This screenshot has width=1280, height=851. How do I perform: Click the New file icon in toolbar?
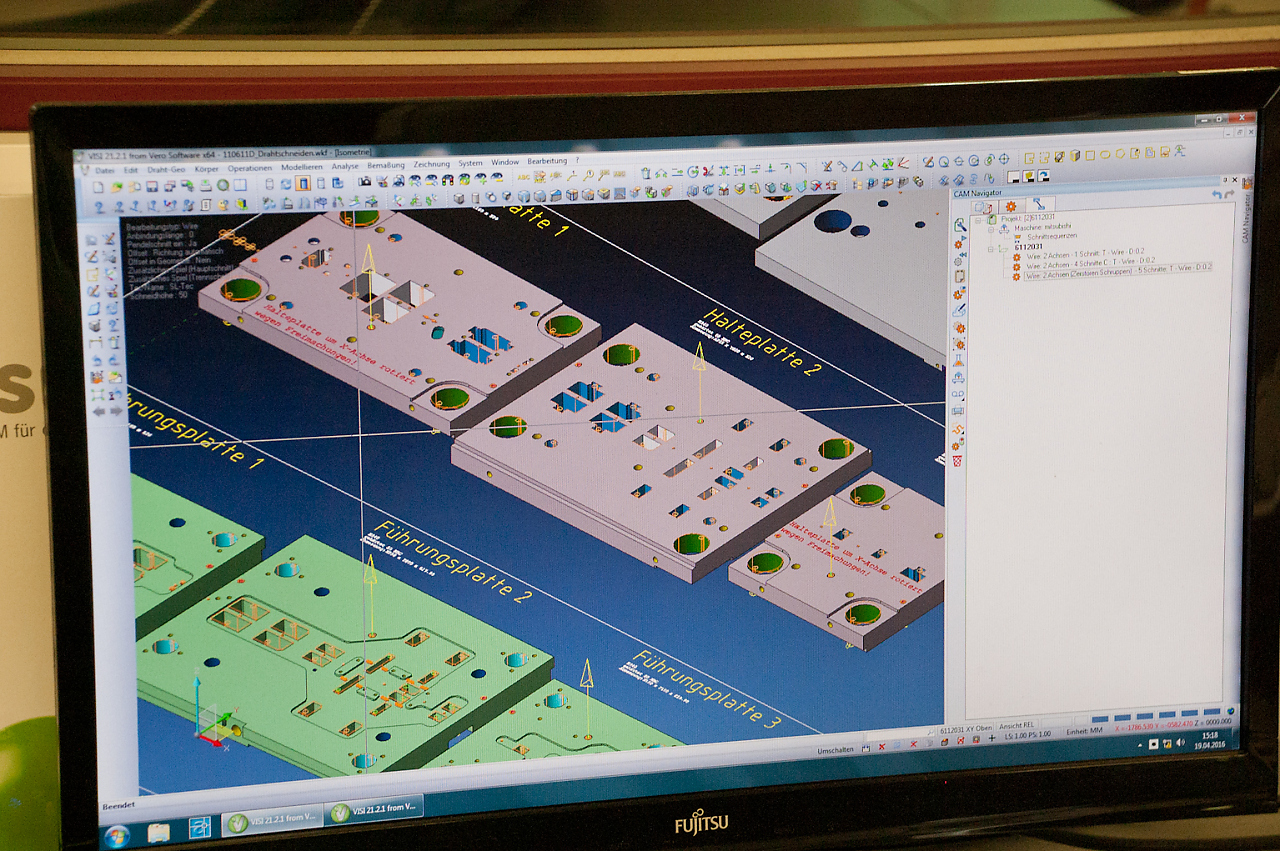tap(100, 186)
